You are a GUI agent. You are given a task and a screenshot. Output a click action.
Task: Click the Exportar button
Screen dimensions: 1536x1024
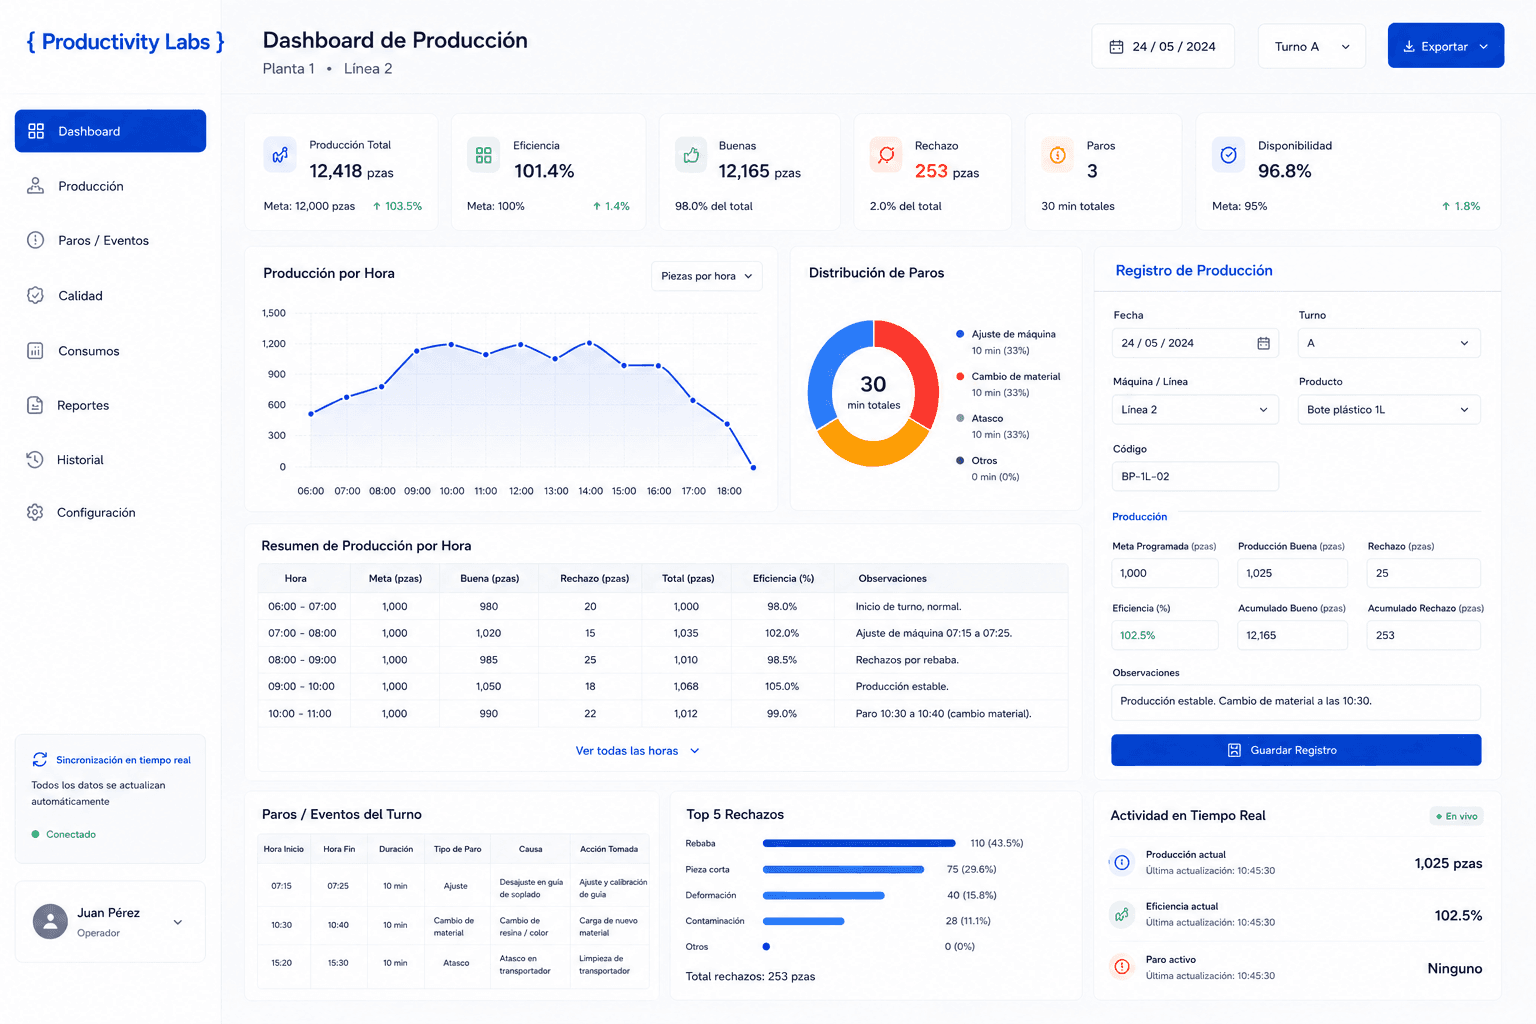pos(1446,46)
